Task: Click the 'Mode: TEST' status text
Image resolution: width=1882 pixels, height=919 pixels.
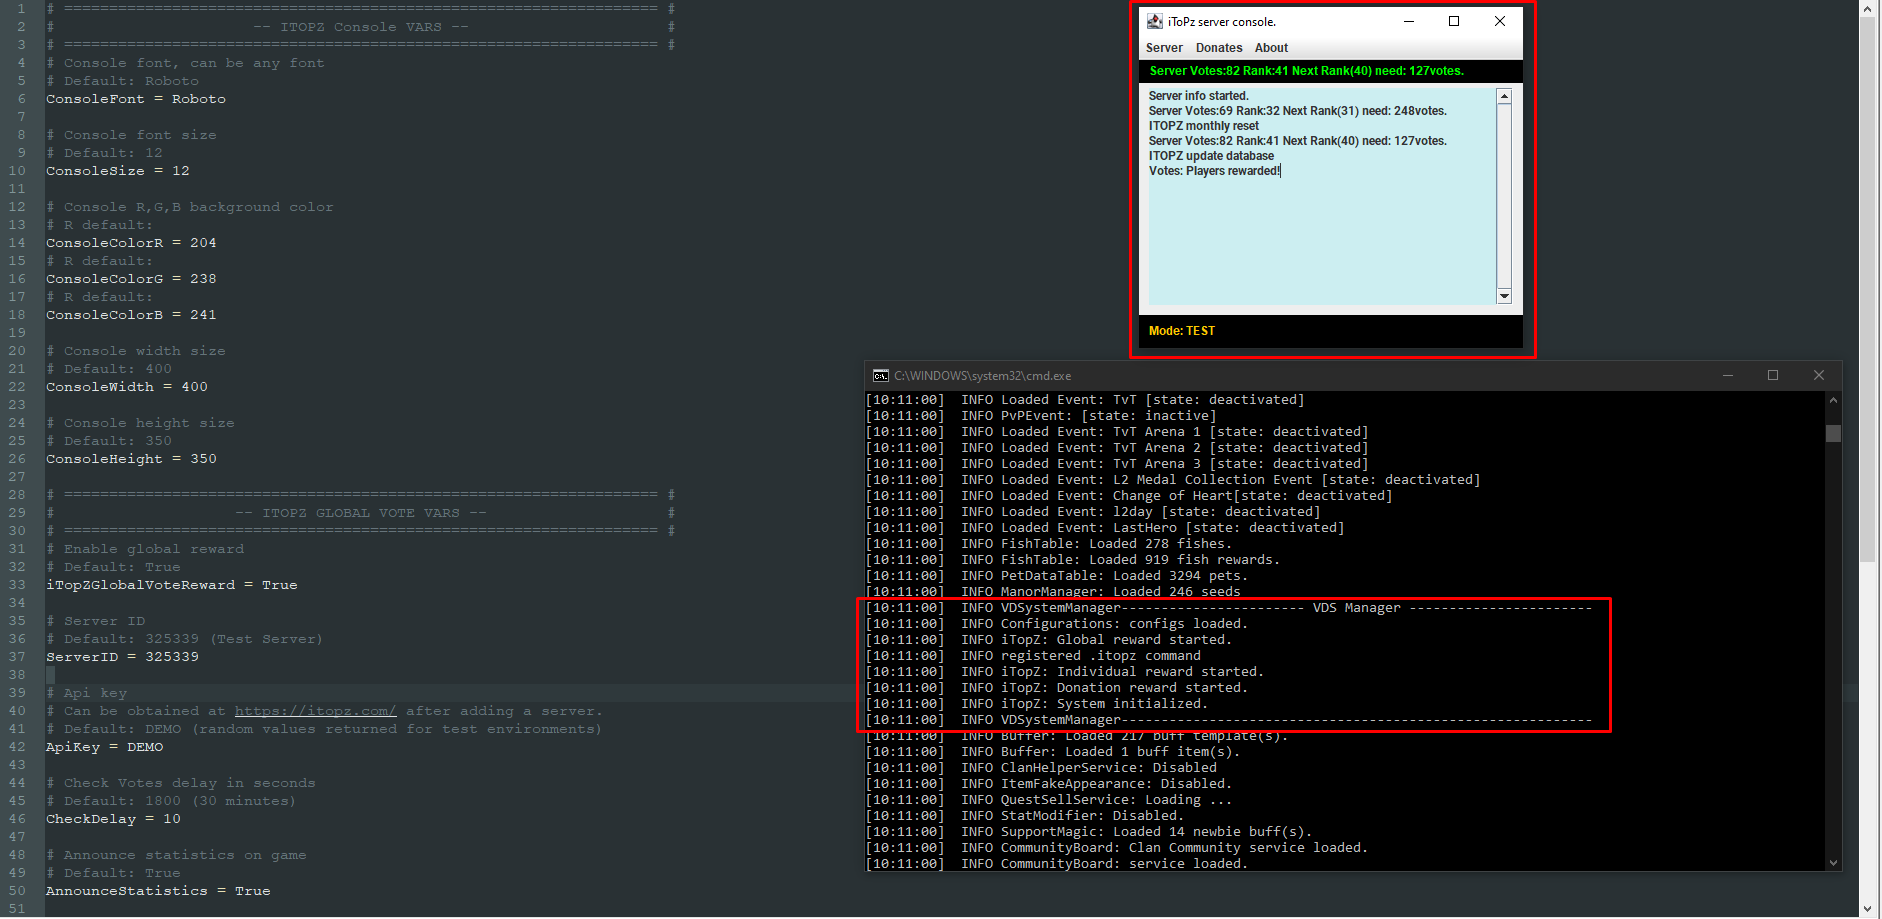Action: 1182,331
